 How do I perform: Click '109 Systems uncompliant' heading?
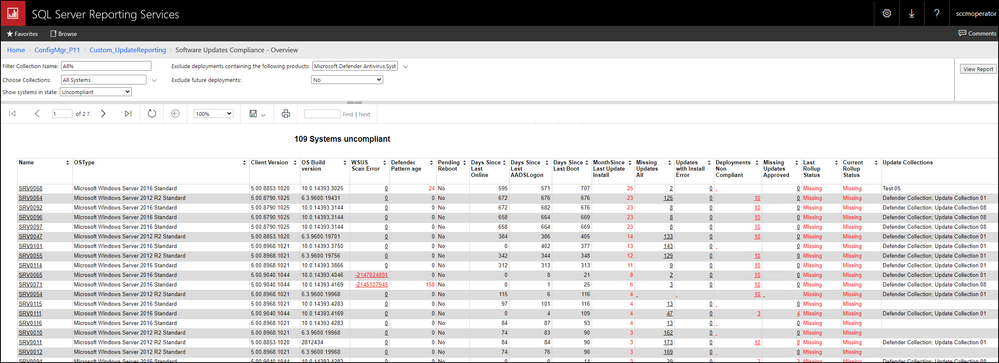click(342, 138)
